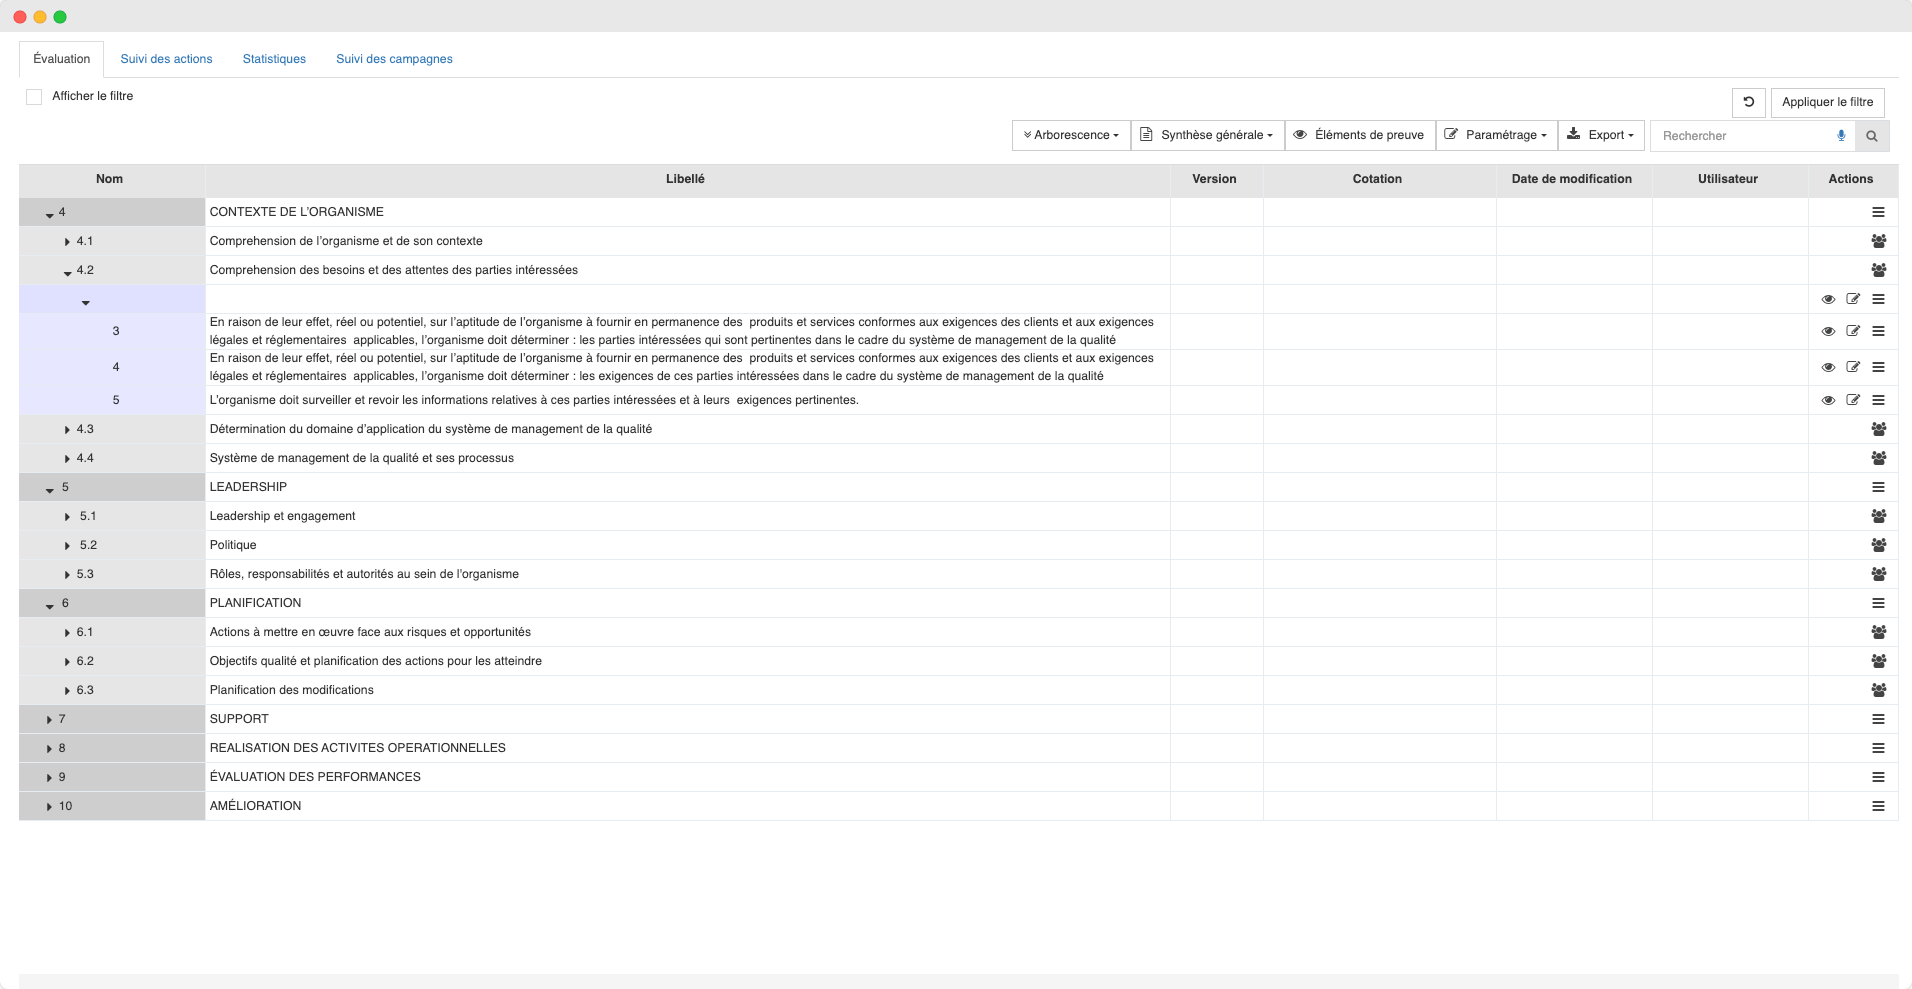This screenshot has width=1912, height=989.
Task: Click Appliquer le filtre button
Action: click(x=1827, y=102)
